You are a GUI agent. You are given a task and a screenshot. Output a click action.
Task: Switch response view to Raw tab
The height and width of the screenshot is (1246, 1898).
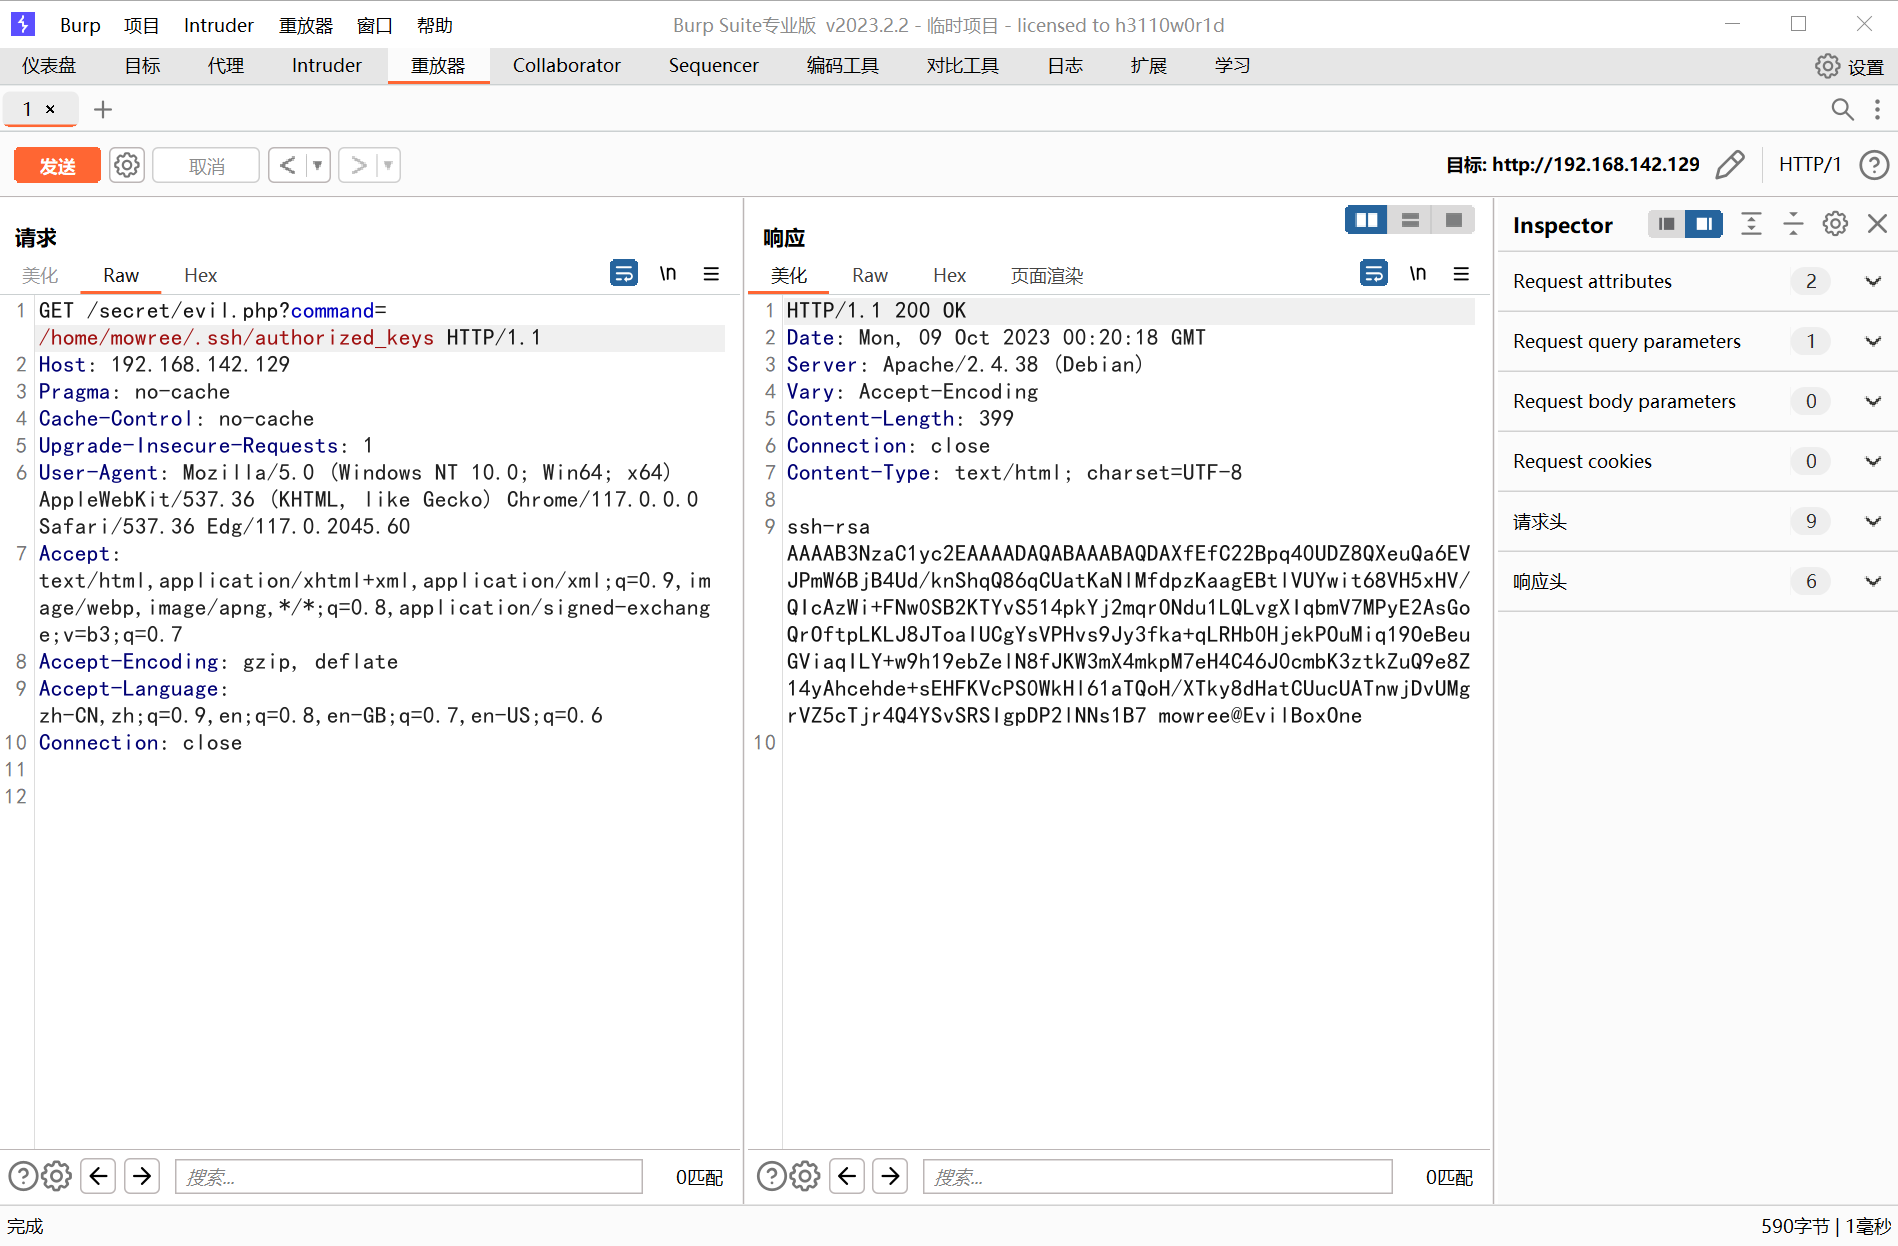click(869, 275)
